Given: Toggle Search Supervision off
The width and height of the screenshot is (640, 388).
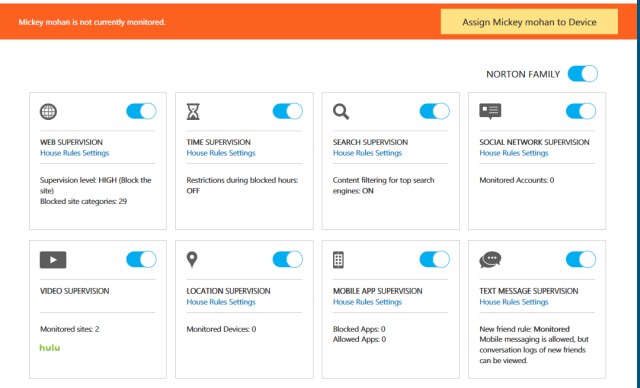Looking at the screenshot, I should (x=434, y=111).
